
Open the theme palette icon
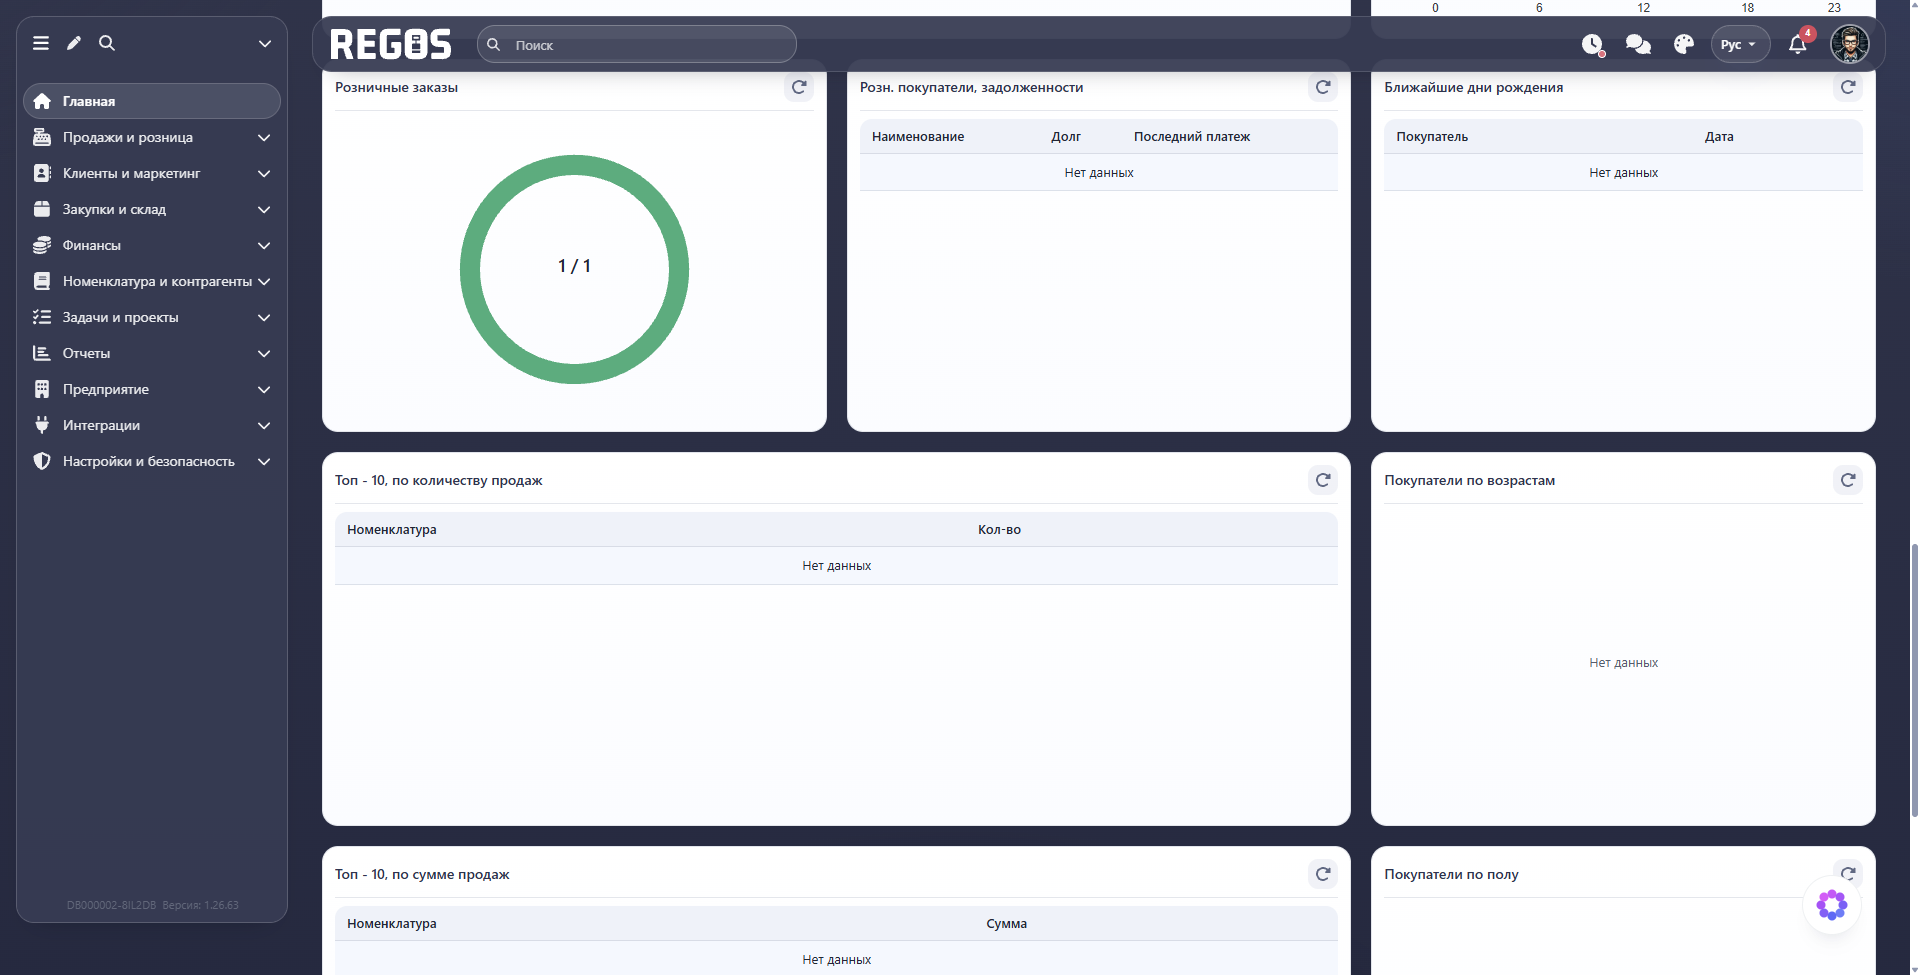pyautogui.click(x=1684, y=45)
